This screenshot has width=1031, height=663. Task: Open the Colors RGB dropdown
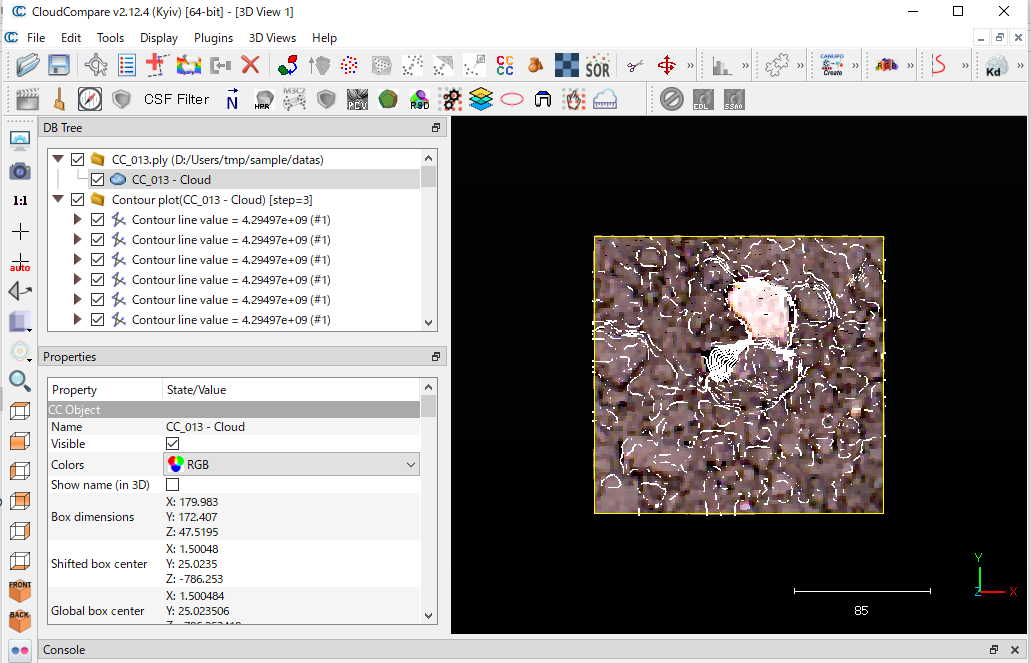(291, 465)
